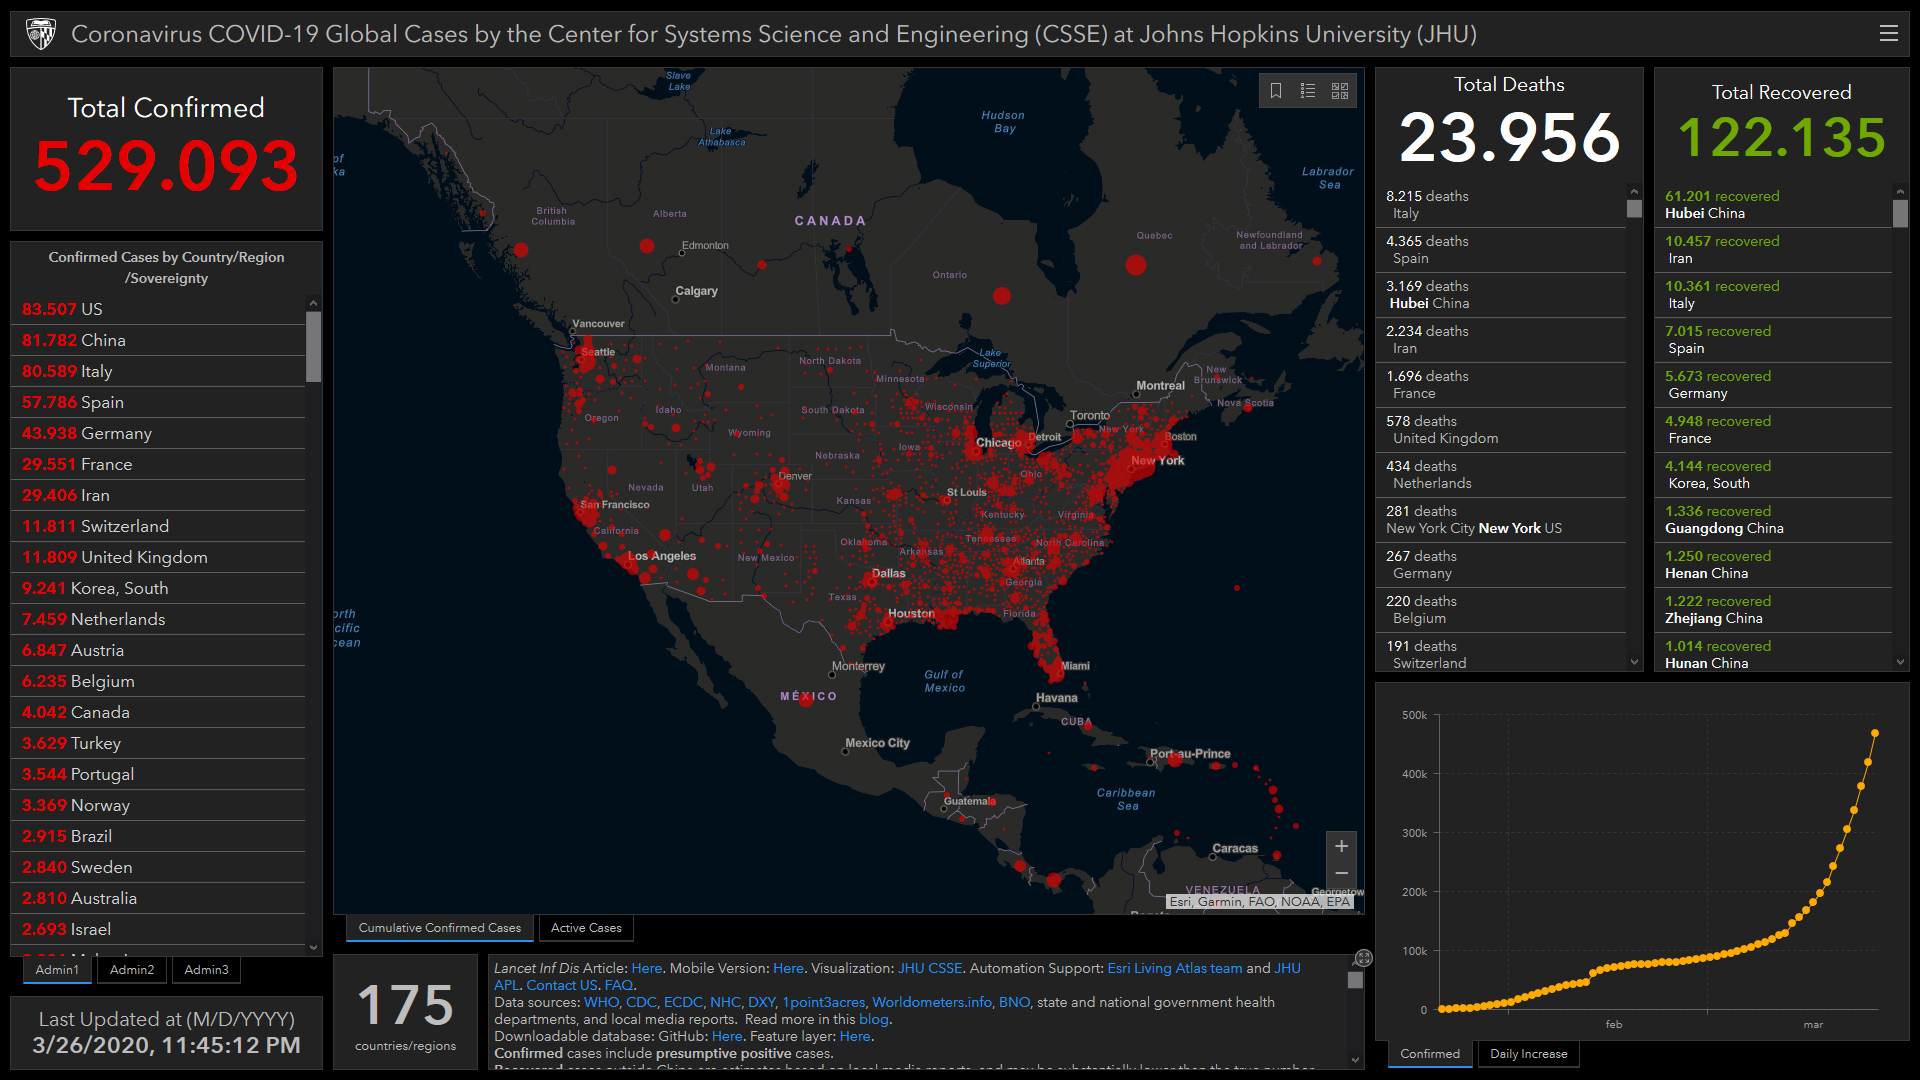Select the Admin3 tab
The width and height of the screenshot is (1920, 1080).
pyautogui.click(x=206, y=970)
